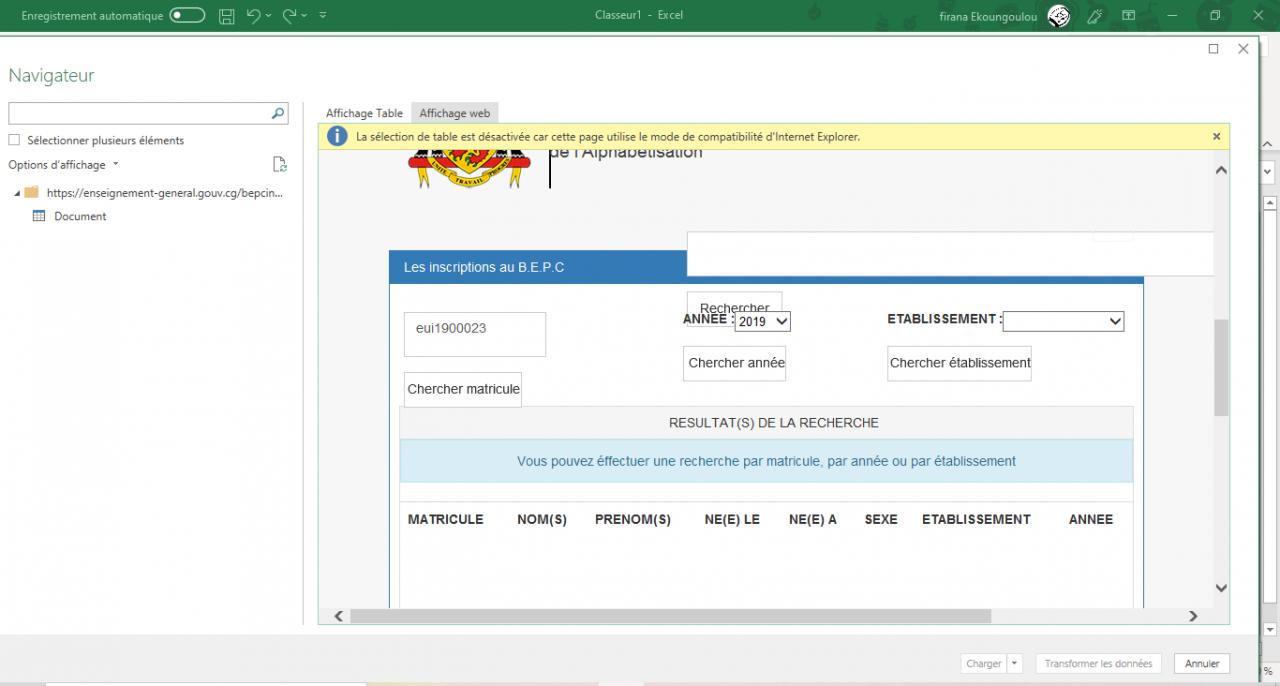The height and width of the screenshot is (686, 1280).
Task: Click the pen-shaped icon in the title bar
Action: [x=1095, y=16]
